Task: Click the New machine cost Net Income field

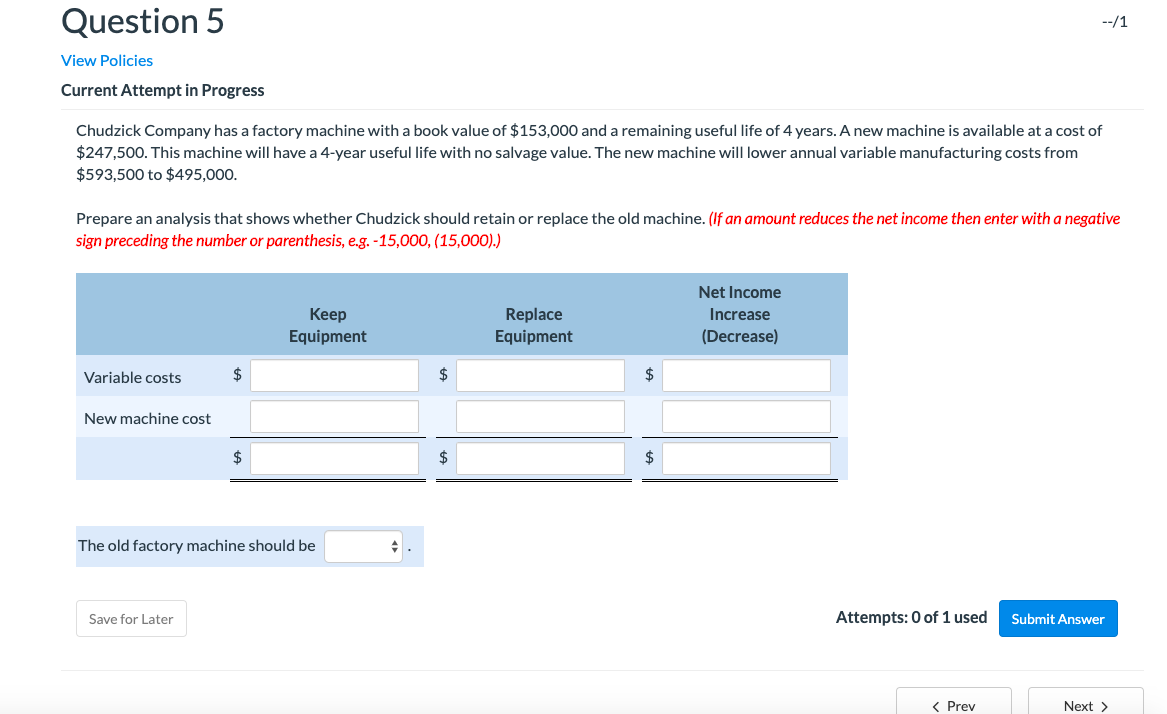Action: coord(746,416)
